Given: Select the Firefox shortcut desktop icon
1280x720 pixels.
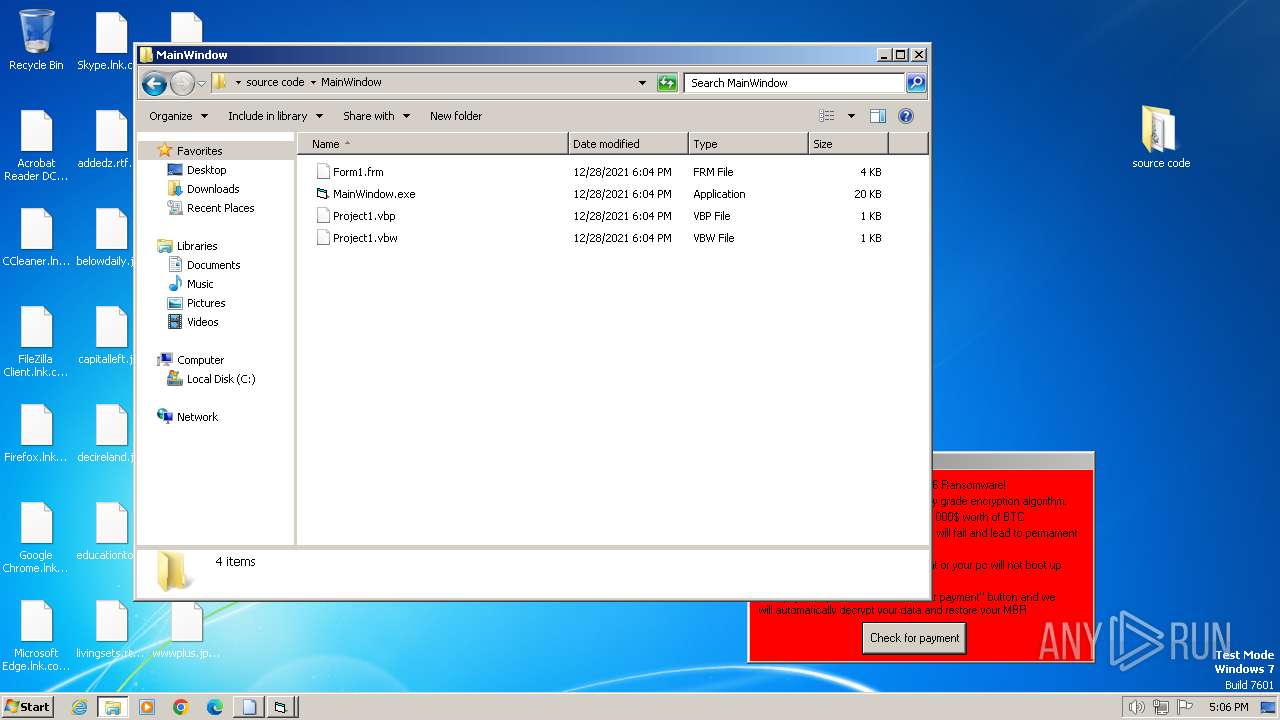Looking at the screenshot, I should (36, 435).
